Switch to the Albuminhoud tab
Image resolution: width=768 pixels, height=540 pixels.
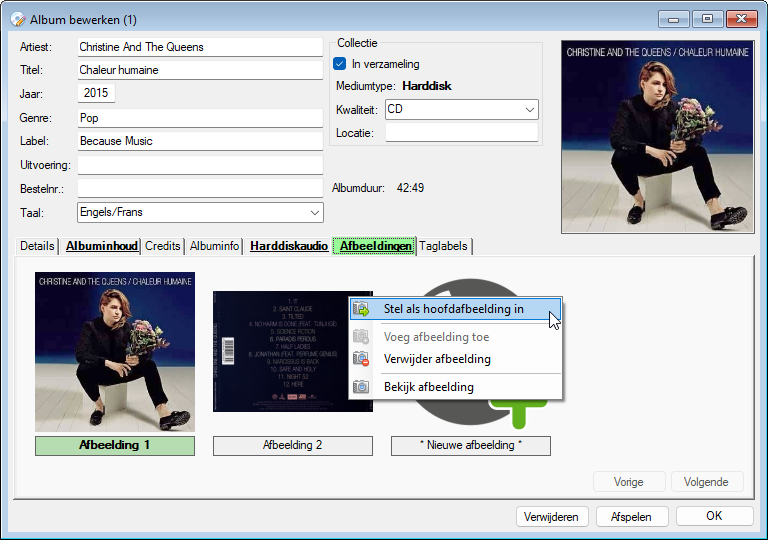click(102, 246)
